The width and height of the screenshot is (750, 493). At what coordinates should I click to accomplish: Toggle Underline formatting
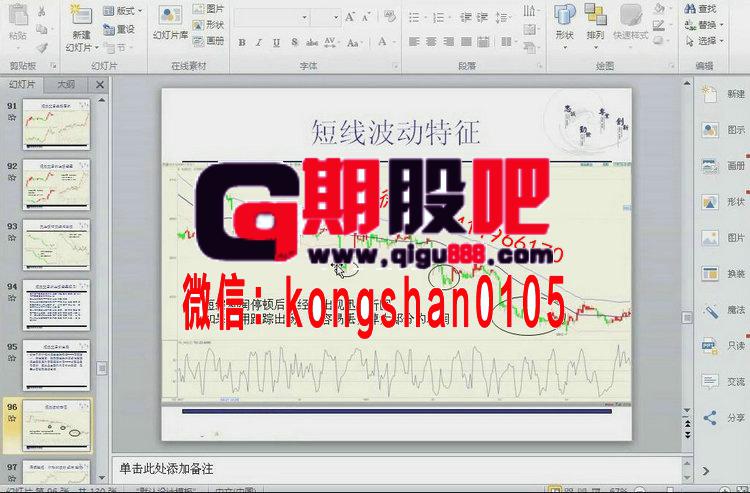tap(276, 43)
